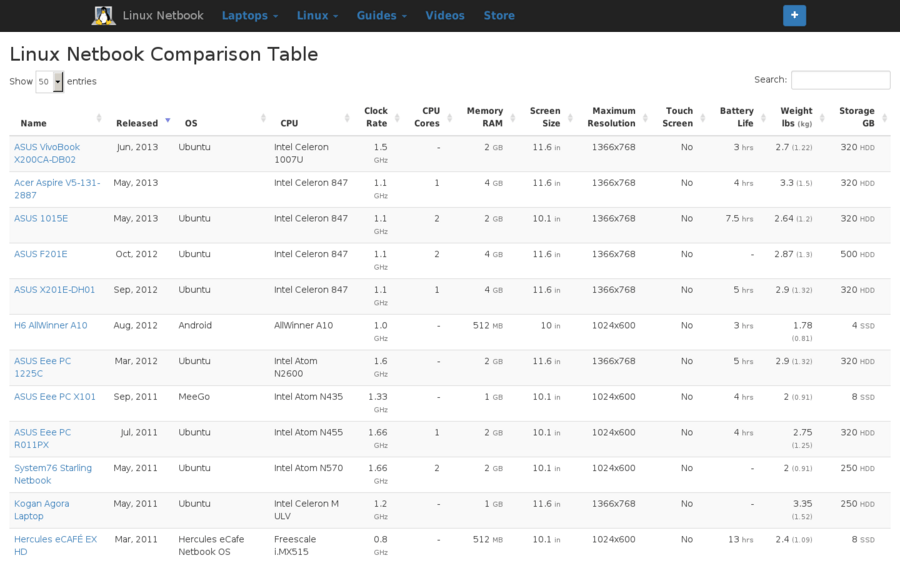Open System76 Starling Netbook link
This screenshot has width=900, height=563.
pyautogui.click(x=53, y=474)
